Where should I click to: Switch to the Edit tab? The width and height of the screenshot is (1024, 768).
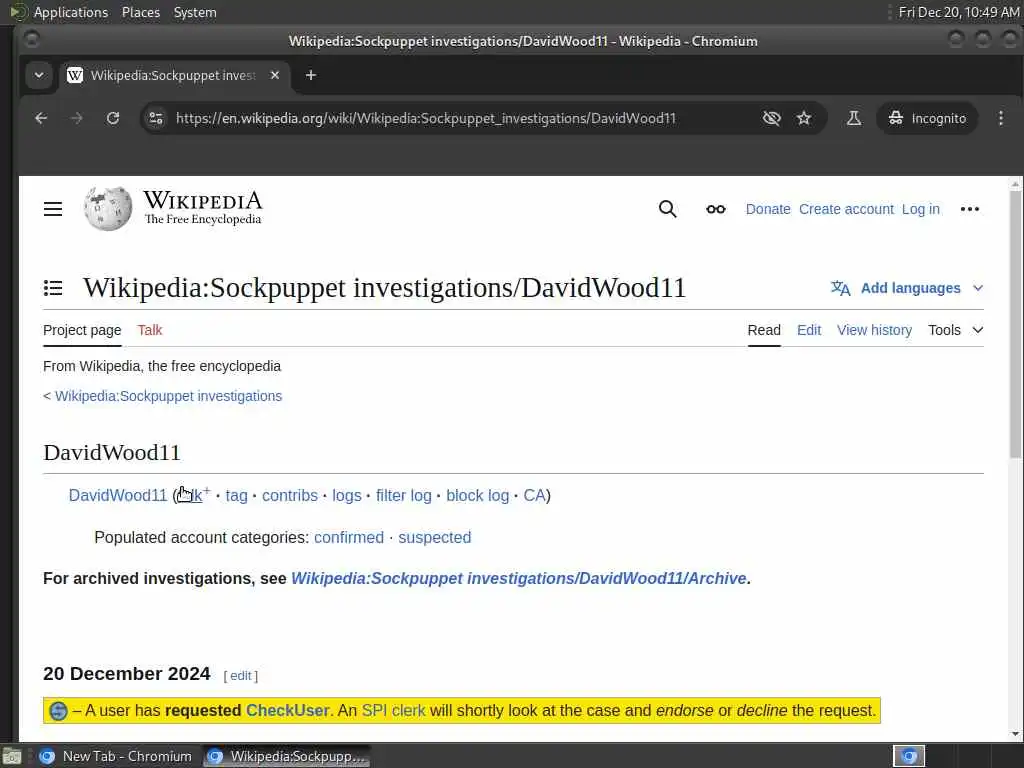(809, 330)
